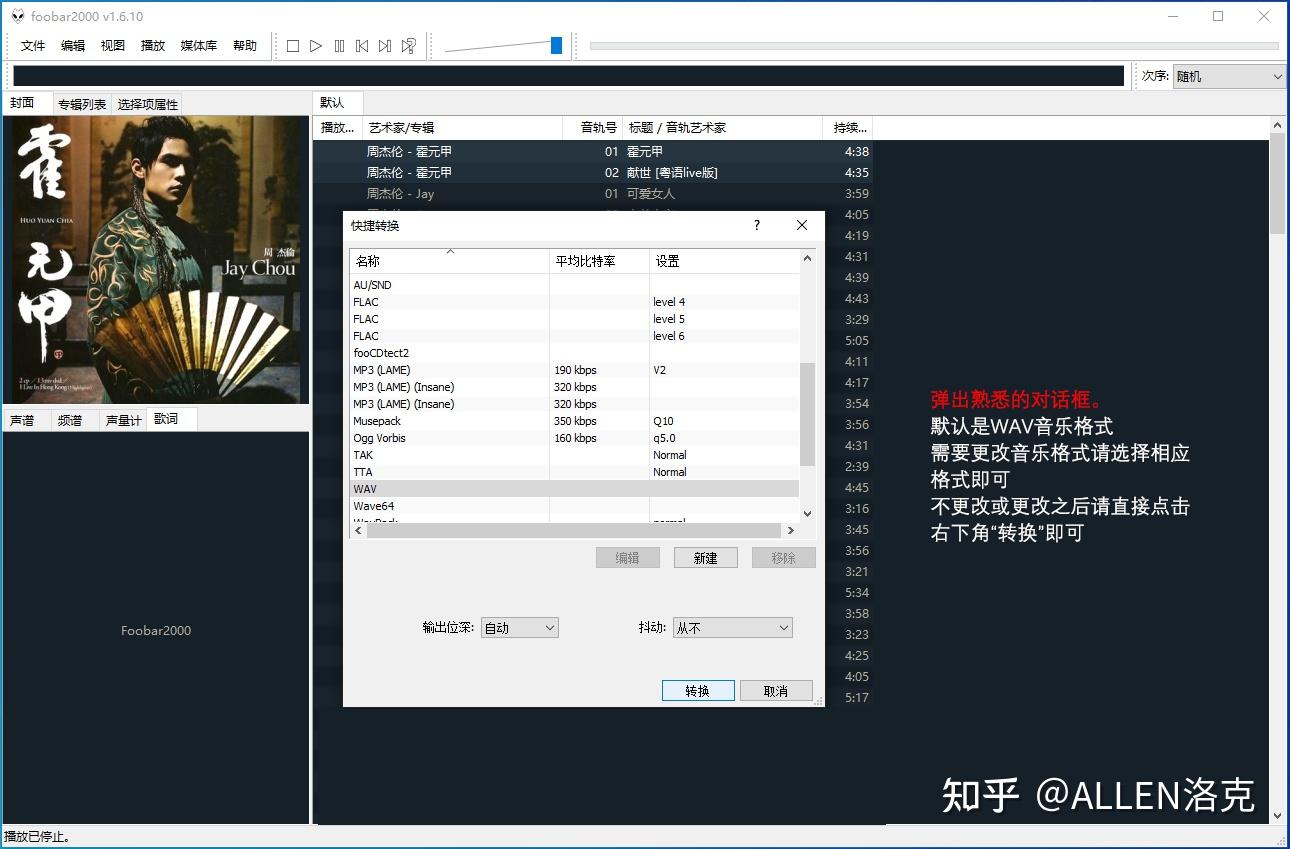
Task: Switch to the 选择项属性 tab
Action: point(147,104)
